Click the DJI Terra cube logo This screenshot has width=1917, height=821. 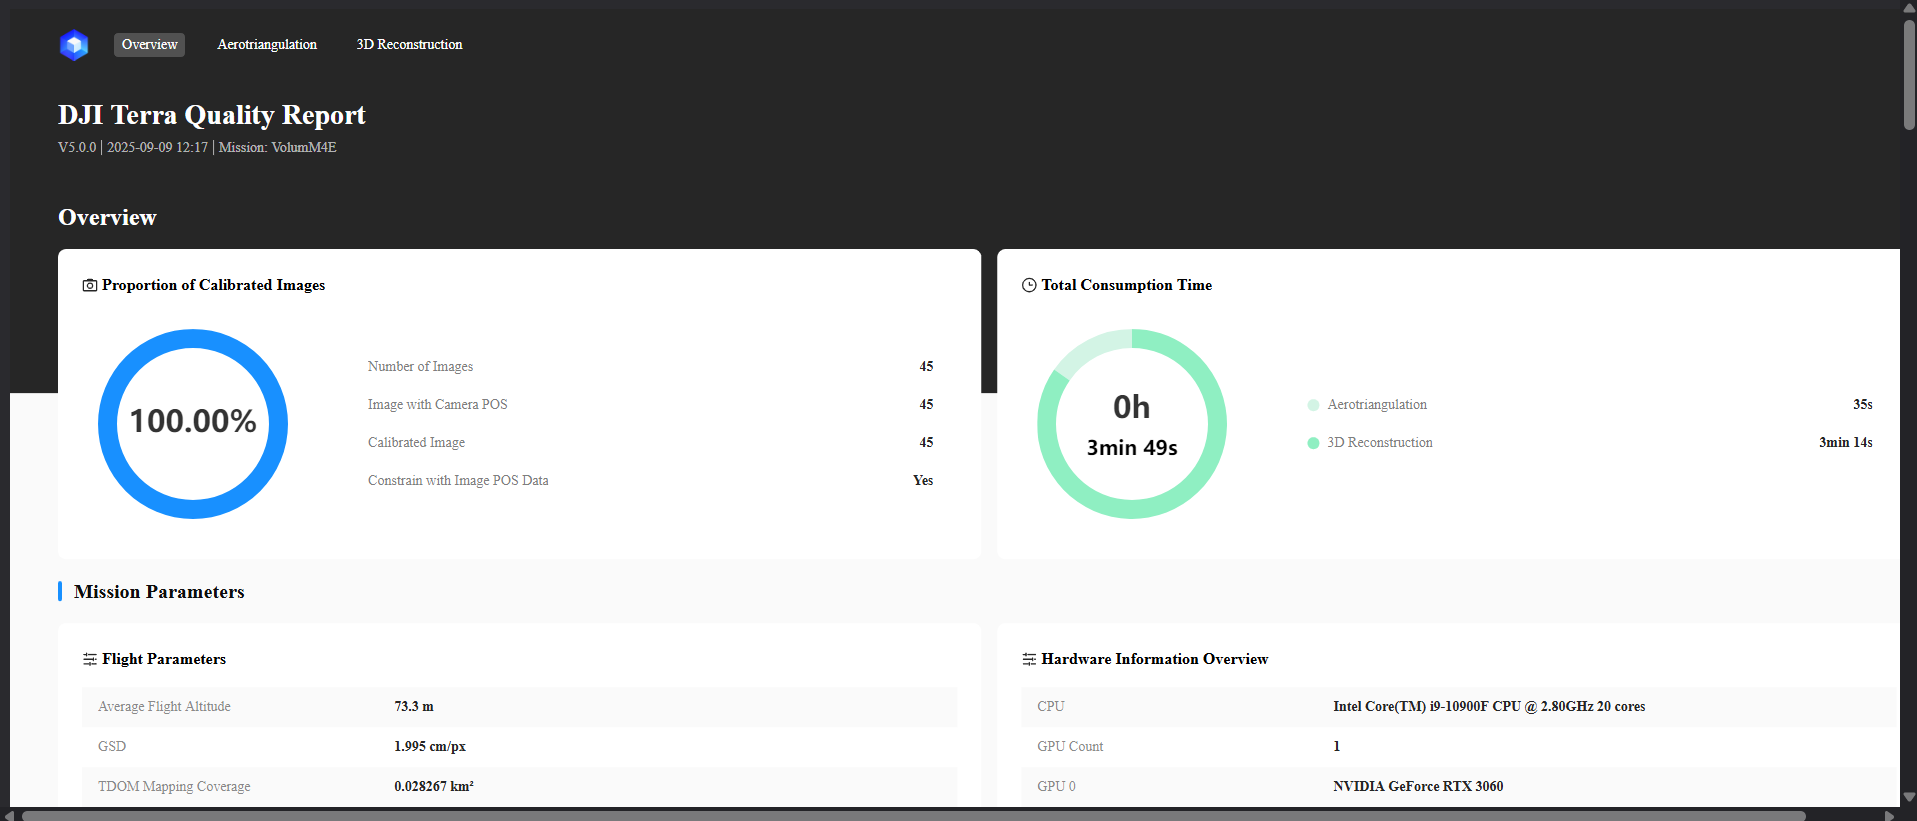(74, 45)
